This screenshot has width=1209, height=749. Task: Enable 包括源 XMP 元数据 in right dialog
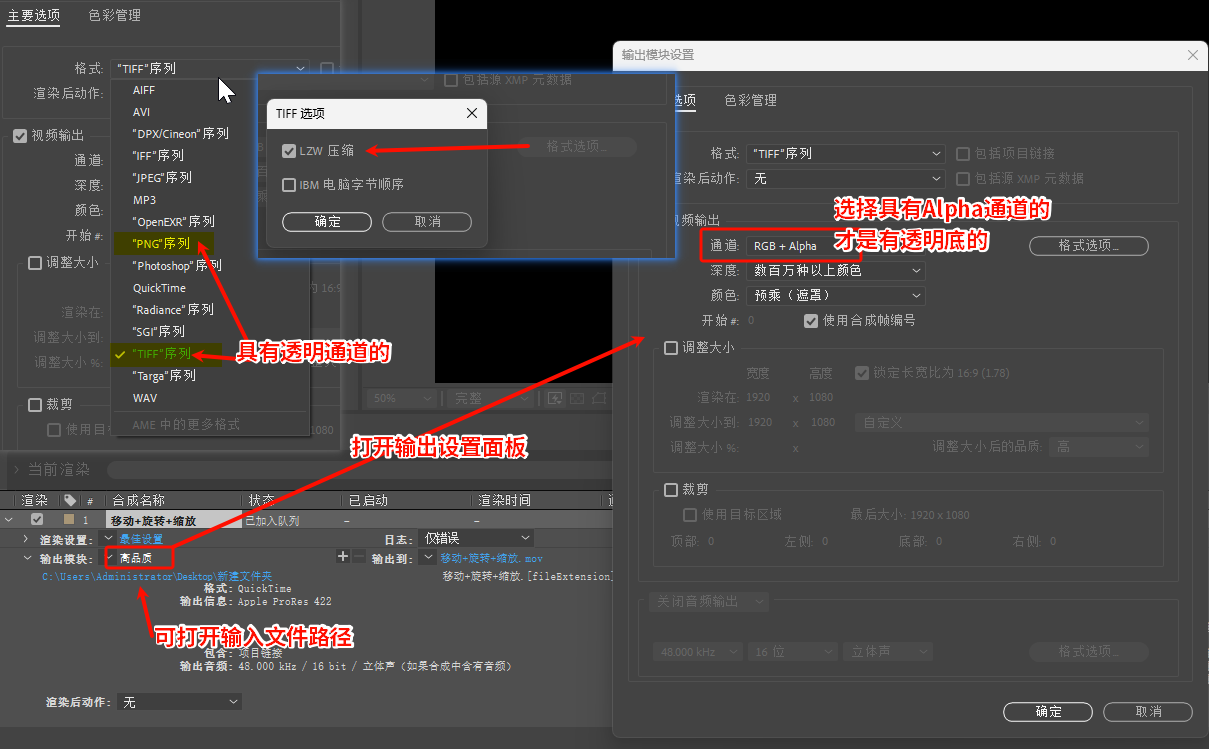(x=962, y=179)
